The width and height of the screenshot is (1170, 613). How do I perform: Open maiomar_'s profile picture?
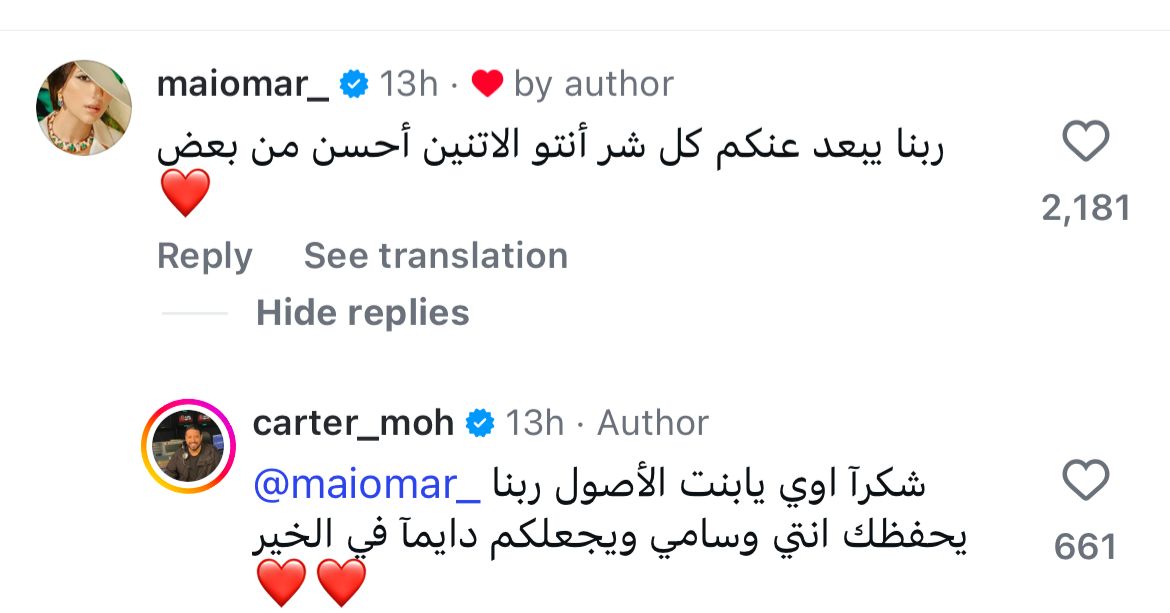(x=84, y=108)
